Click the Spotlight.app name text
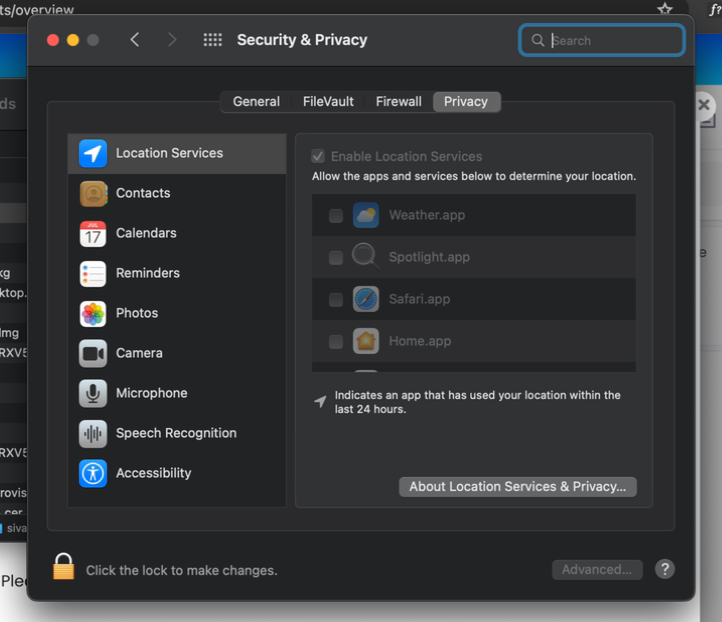Image resolution: width=722 pixels, height=622 pixels. (429, 257)
